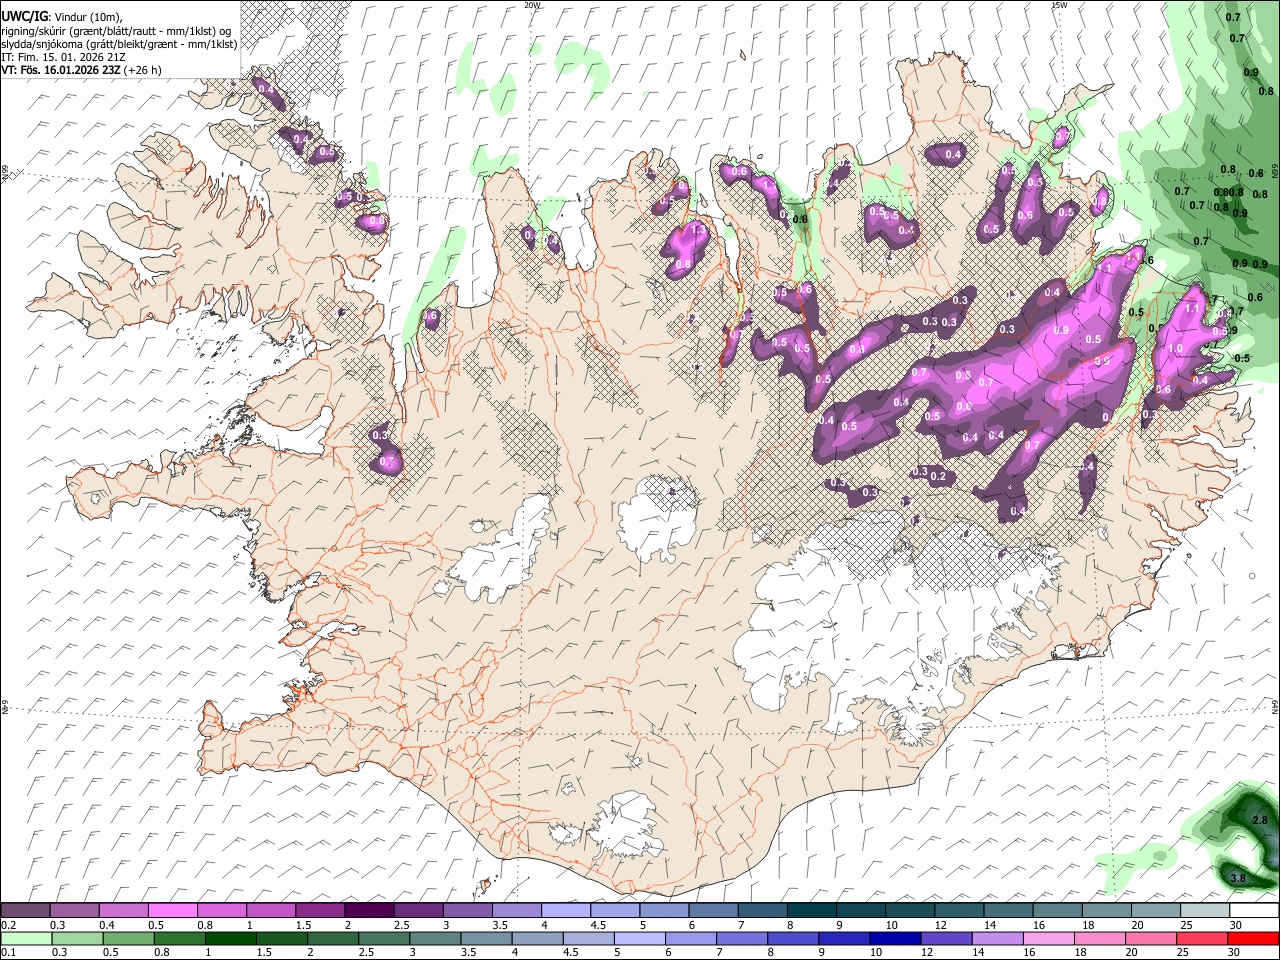Pick the white upper-row swatch at 30
1280x960 pixels.
(x=1254, y=911)
